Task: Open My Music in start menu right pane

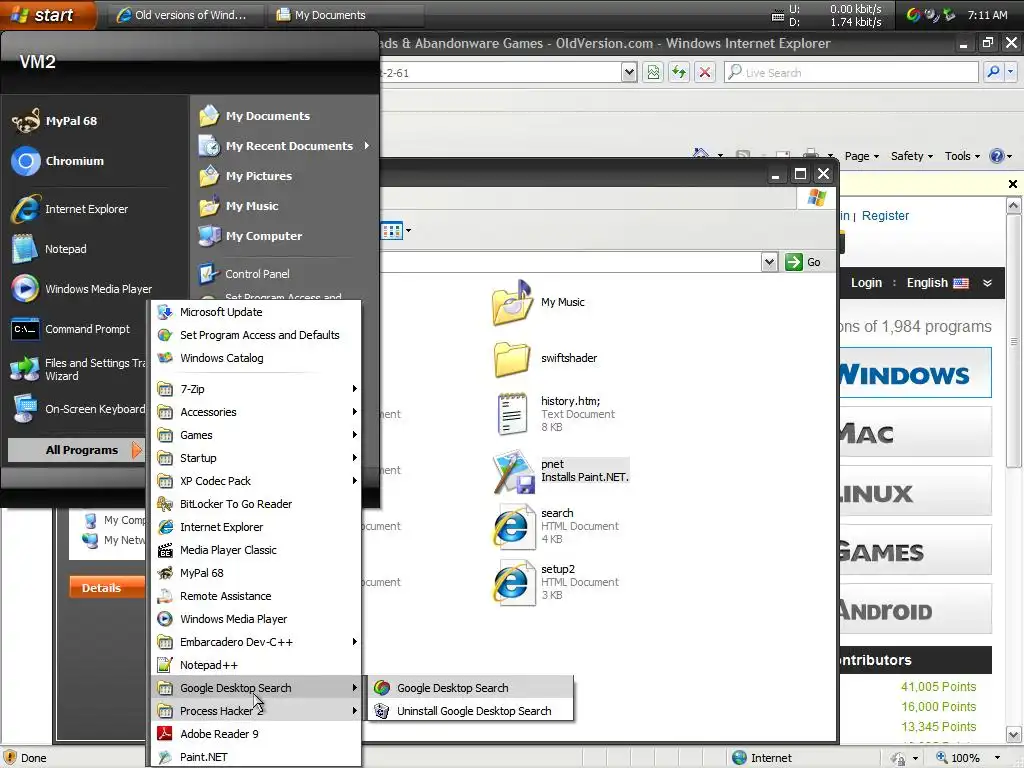Action: [x=239, y=206]
